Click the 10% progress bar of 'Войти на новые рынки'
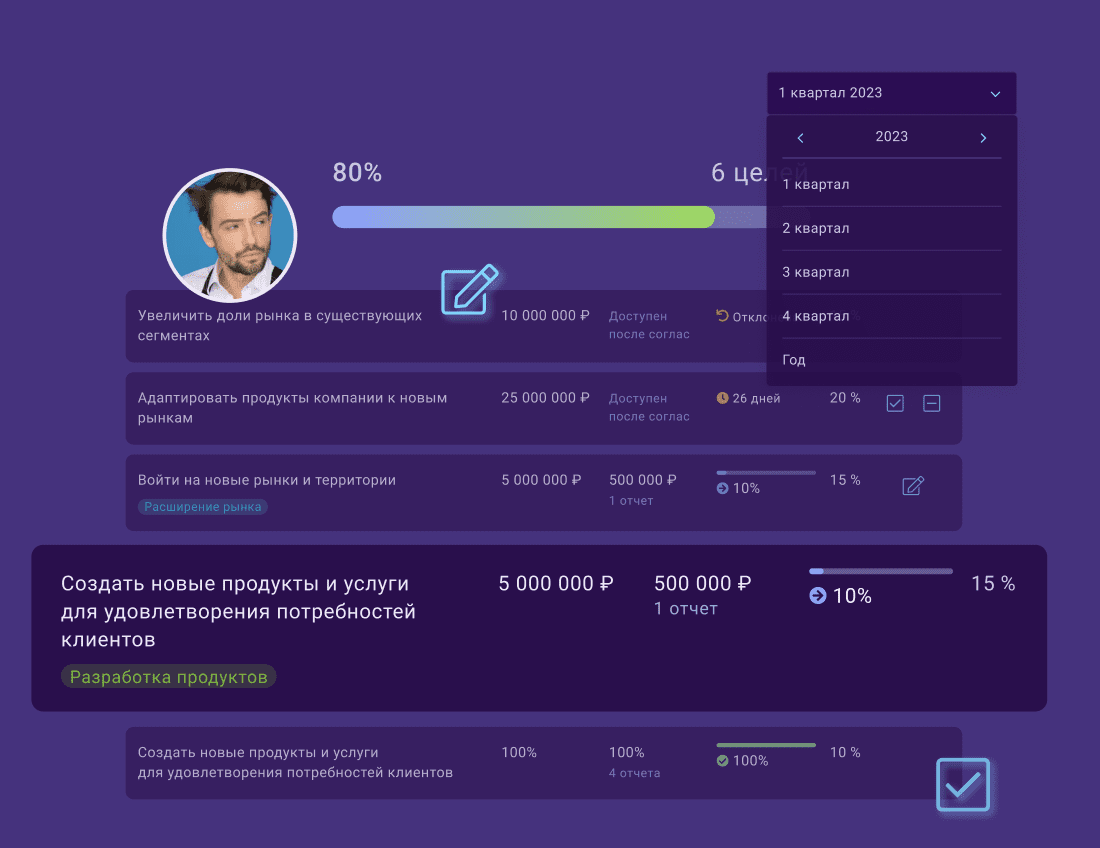The image size is (1100, 848). pos(766,473)
